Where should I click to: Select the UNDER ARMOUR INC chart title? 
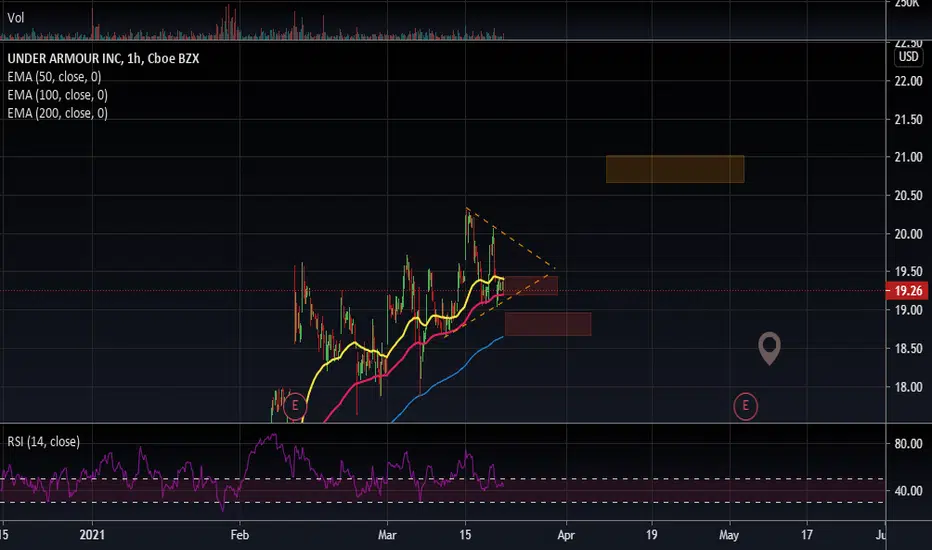(x=103, y=58)
